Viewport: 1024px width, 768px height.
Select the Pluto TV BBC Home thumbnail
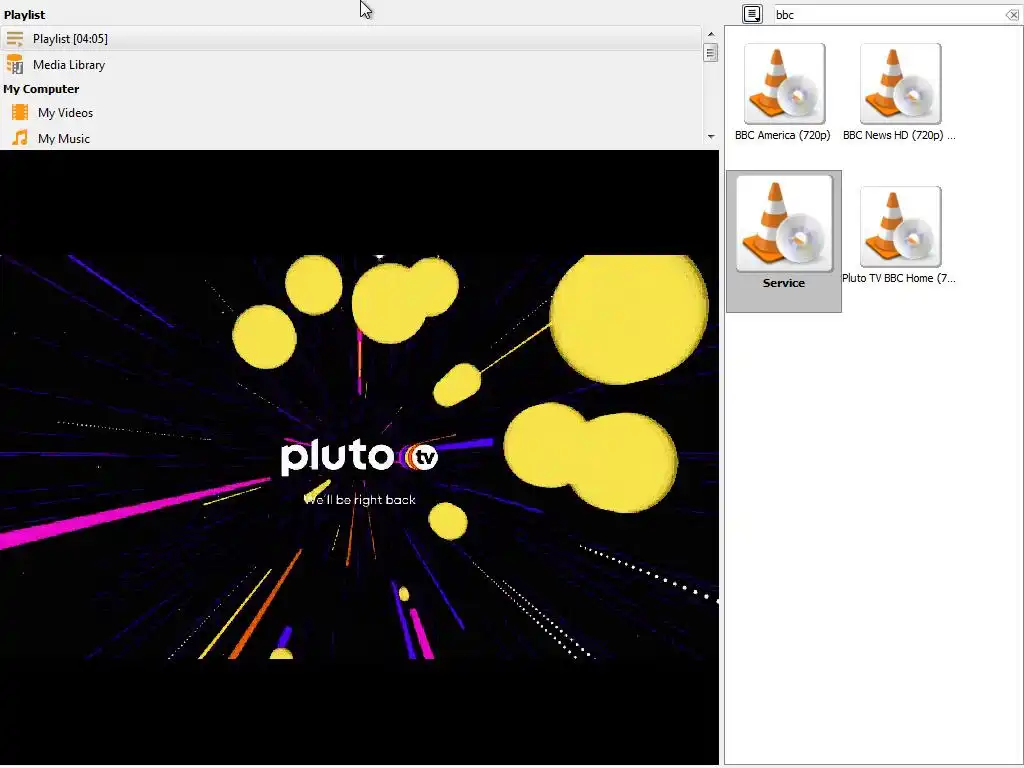coord(901,227)
